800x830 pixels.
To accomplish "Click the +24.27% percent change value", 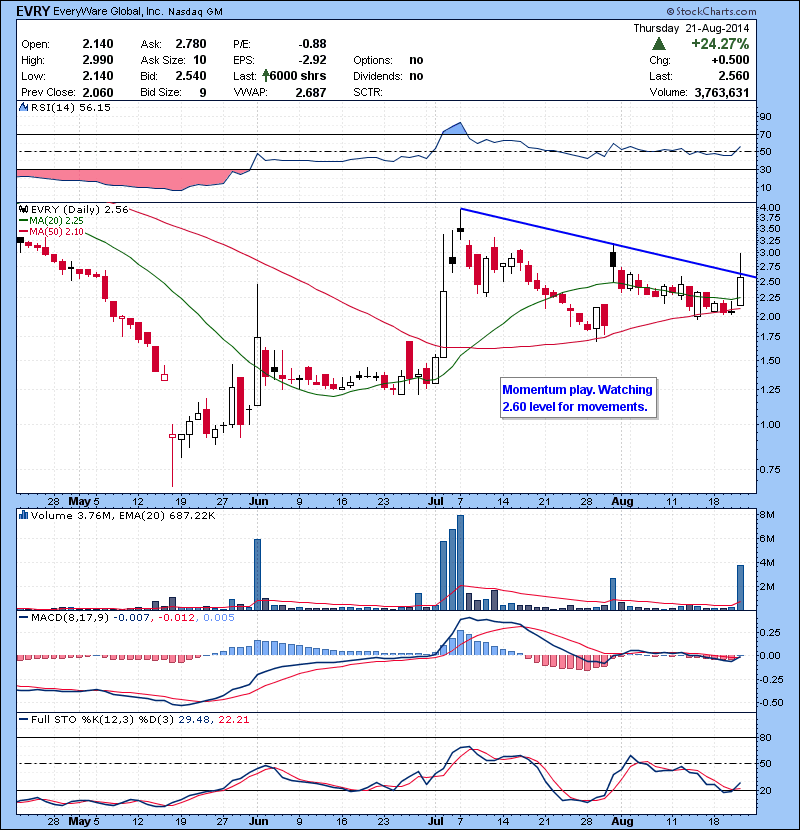I will 720,44.
